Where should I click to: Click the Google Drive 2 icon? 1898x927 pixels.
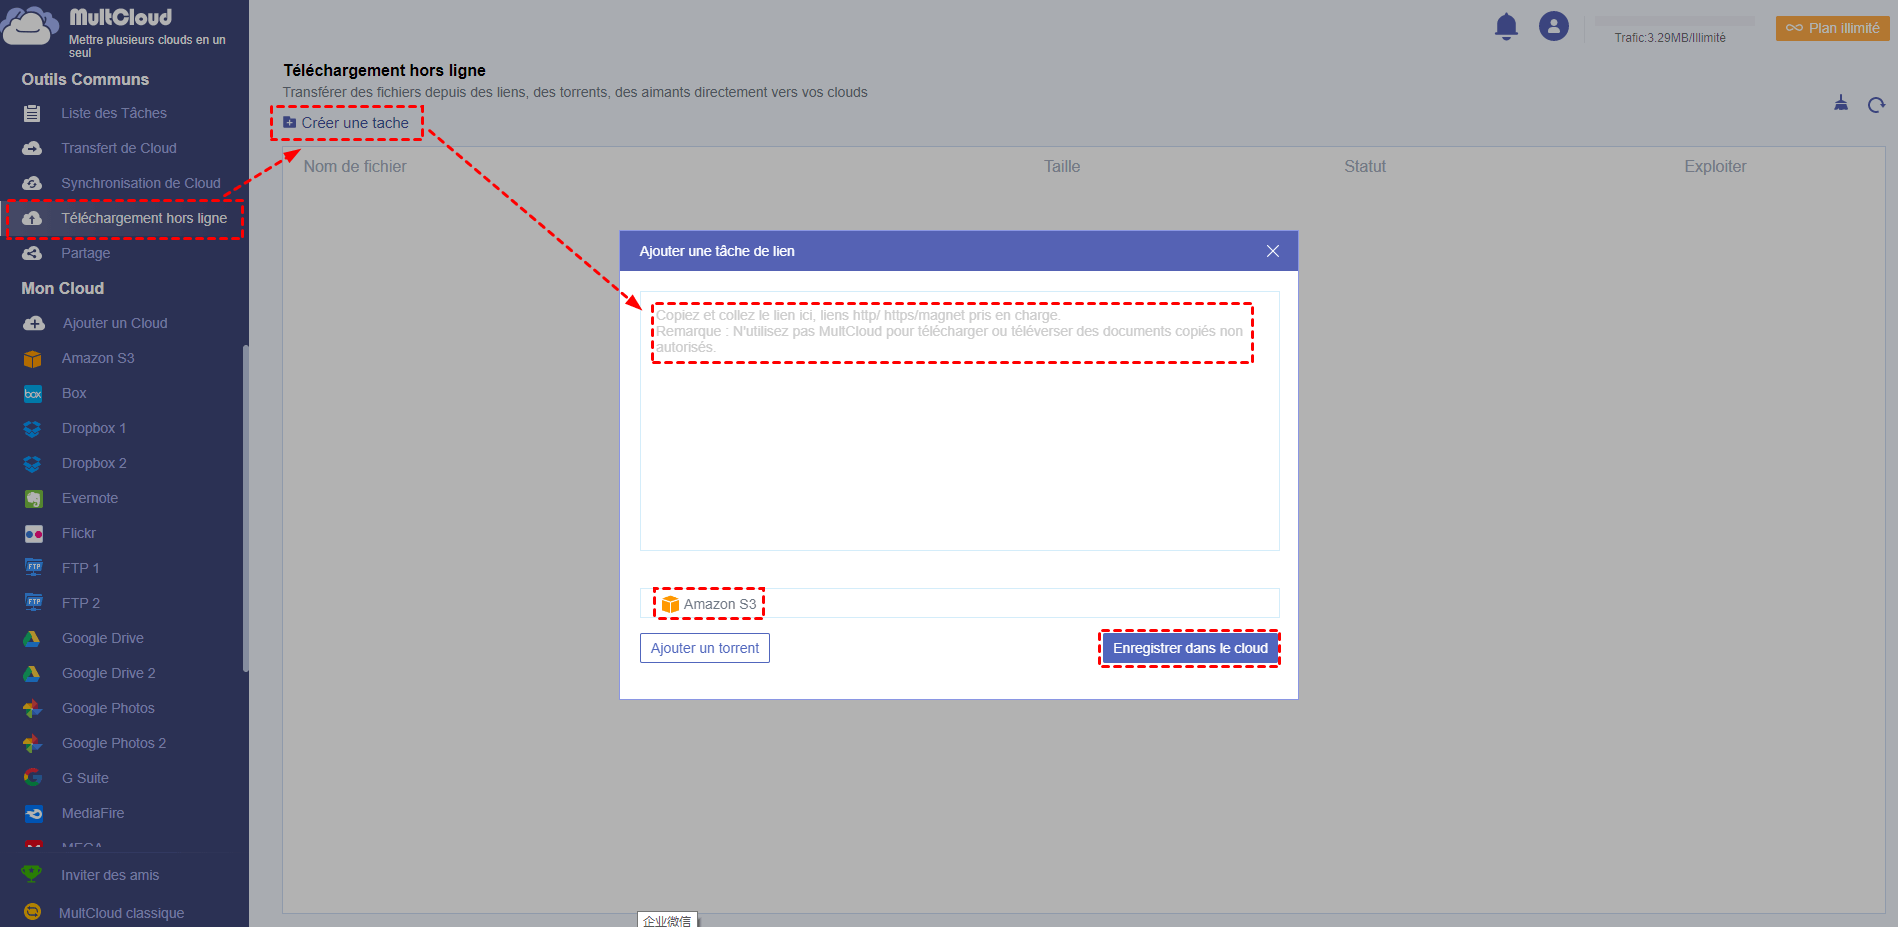tap(33, 673)
